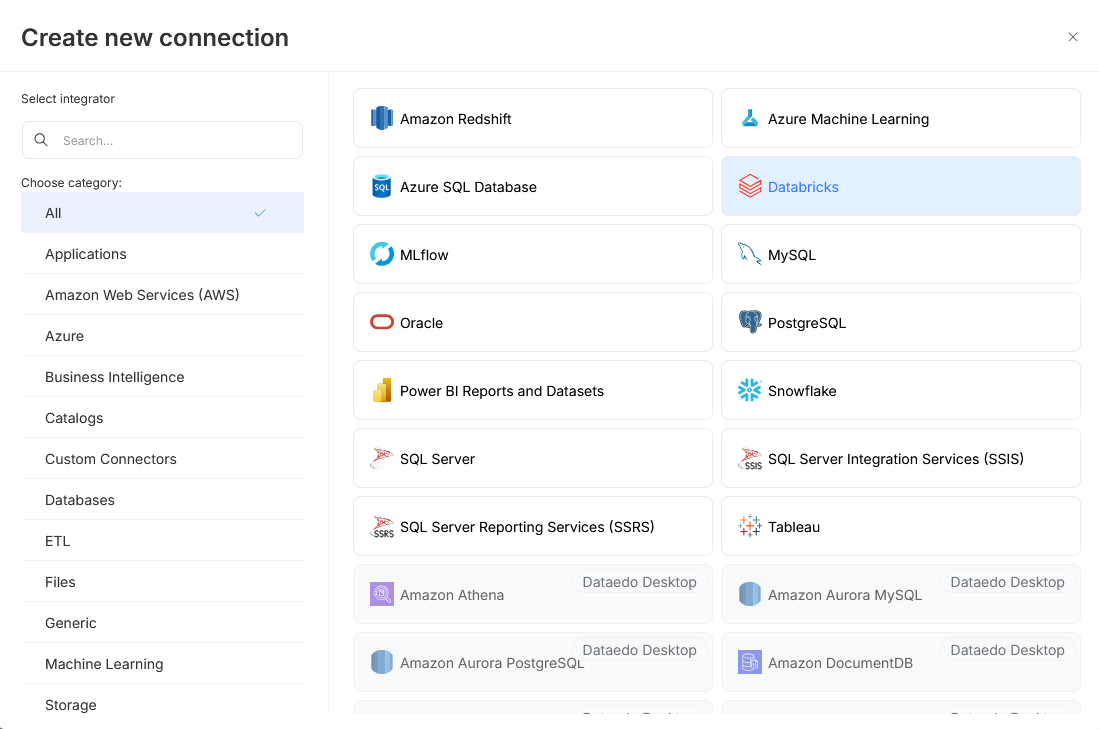Viewport: 1099px width, 729px height.
Task: Select SQL Server Integration Services (SSIS)
Action: point(900,459)
